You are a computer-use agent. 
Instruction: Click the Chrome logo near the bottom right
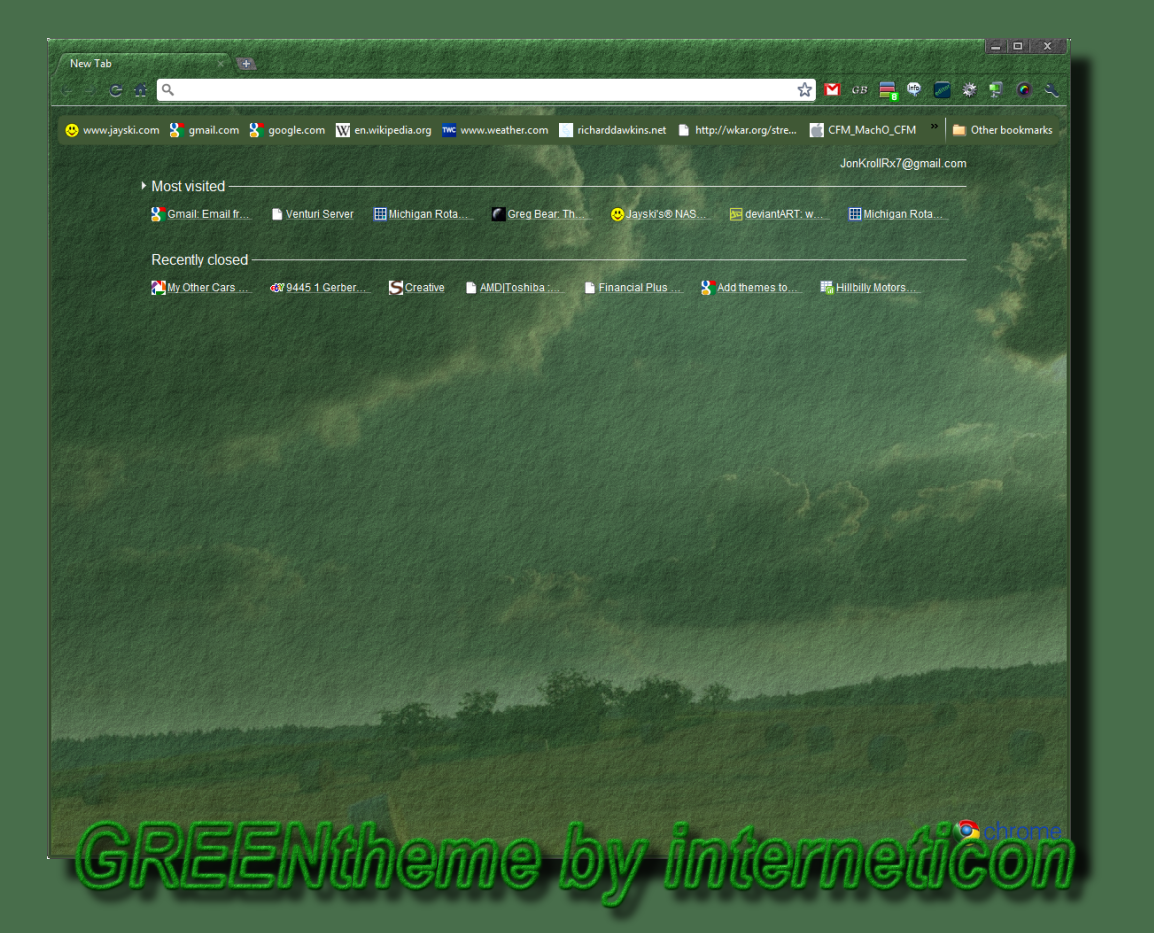[967, 830]
